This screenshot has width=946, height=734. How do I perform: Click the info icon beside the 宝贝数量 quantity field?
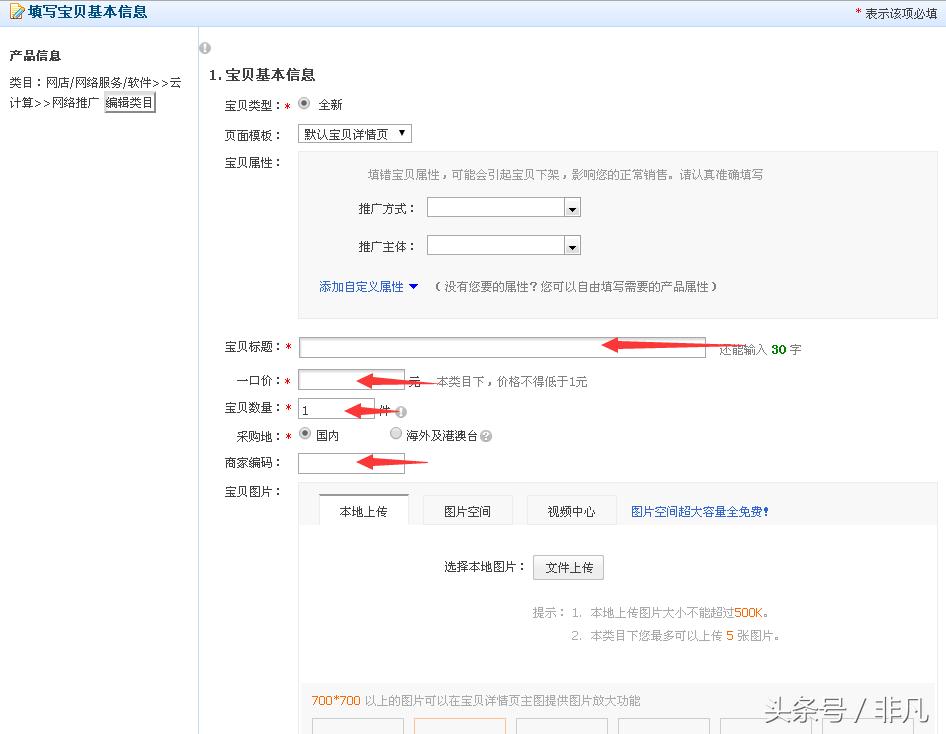click(402, 410)
